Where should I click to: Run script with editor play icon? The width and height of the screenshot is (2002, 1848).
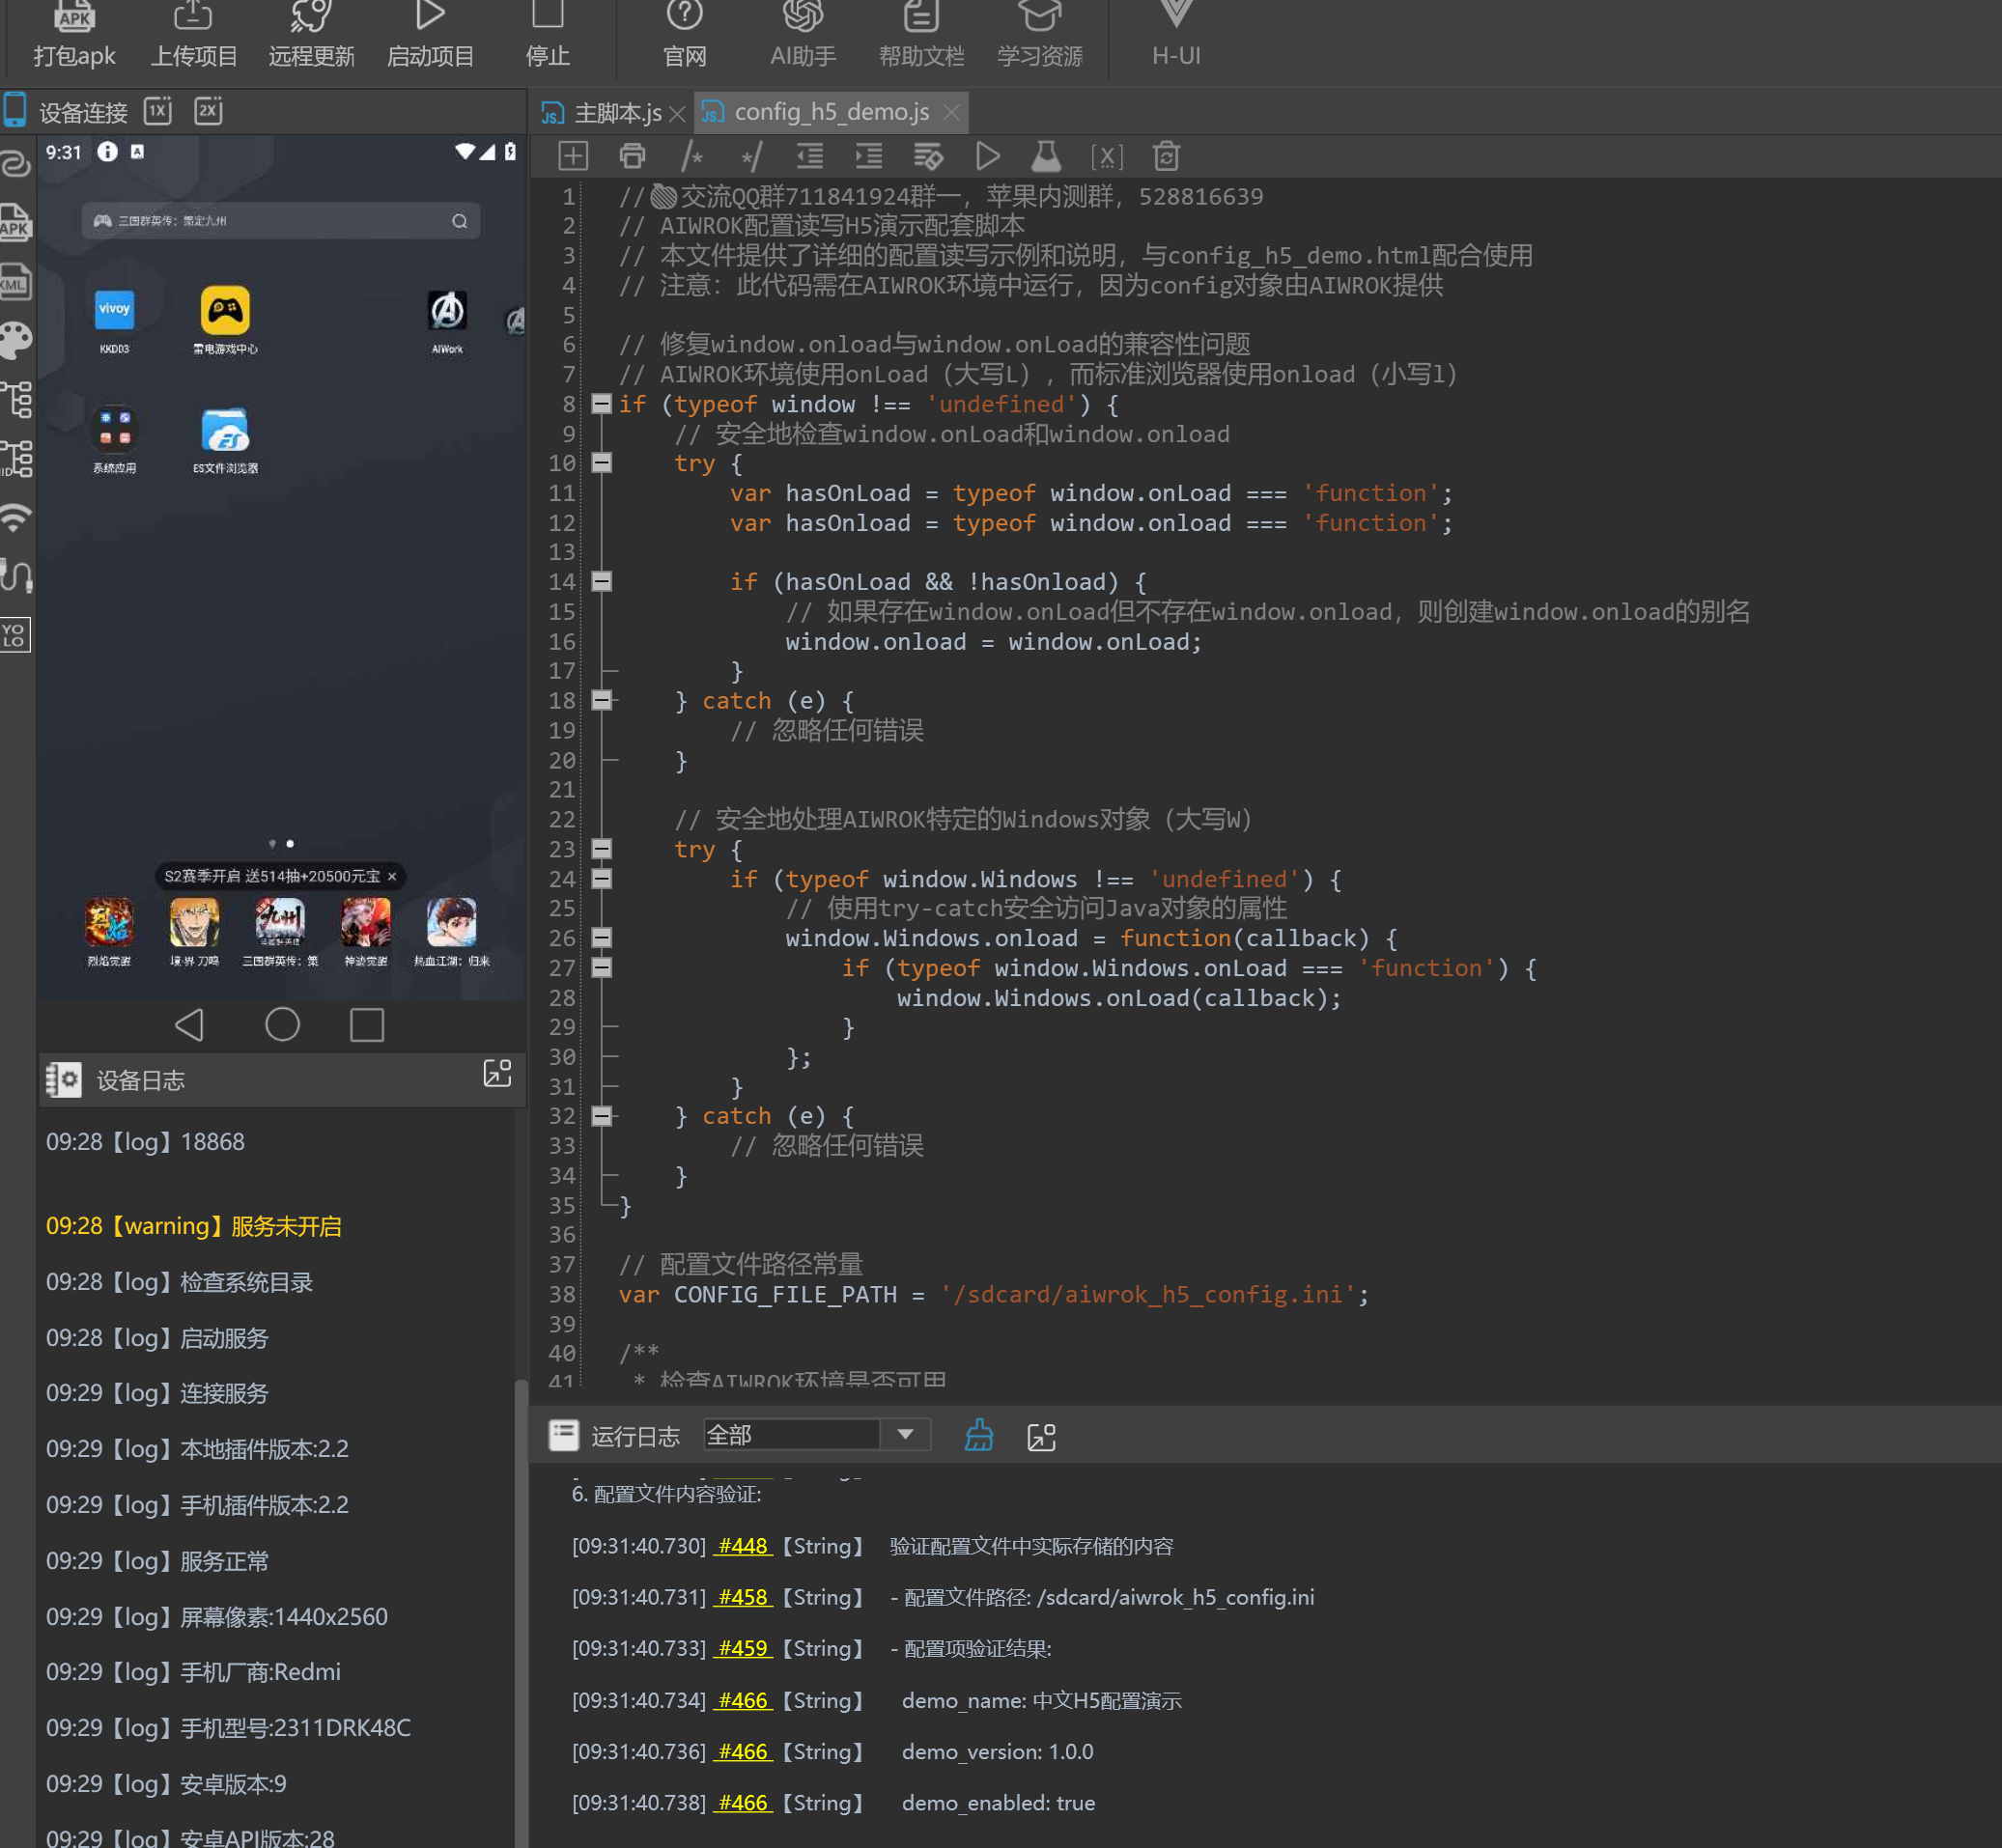(x=987, y=156)
